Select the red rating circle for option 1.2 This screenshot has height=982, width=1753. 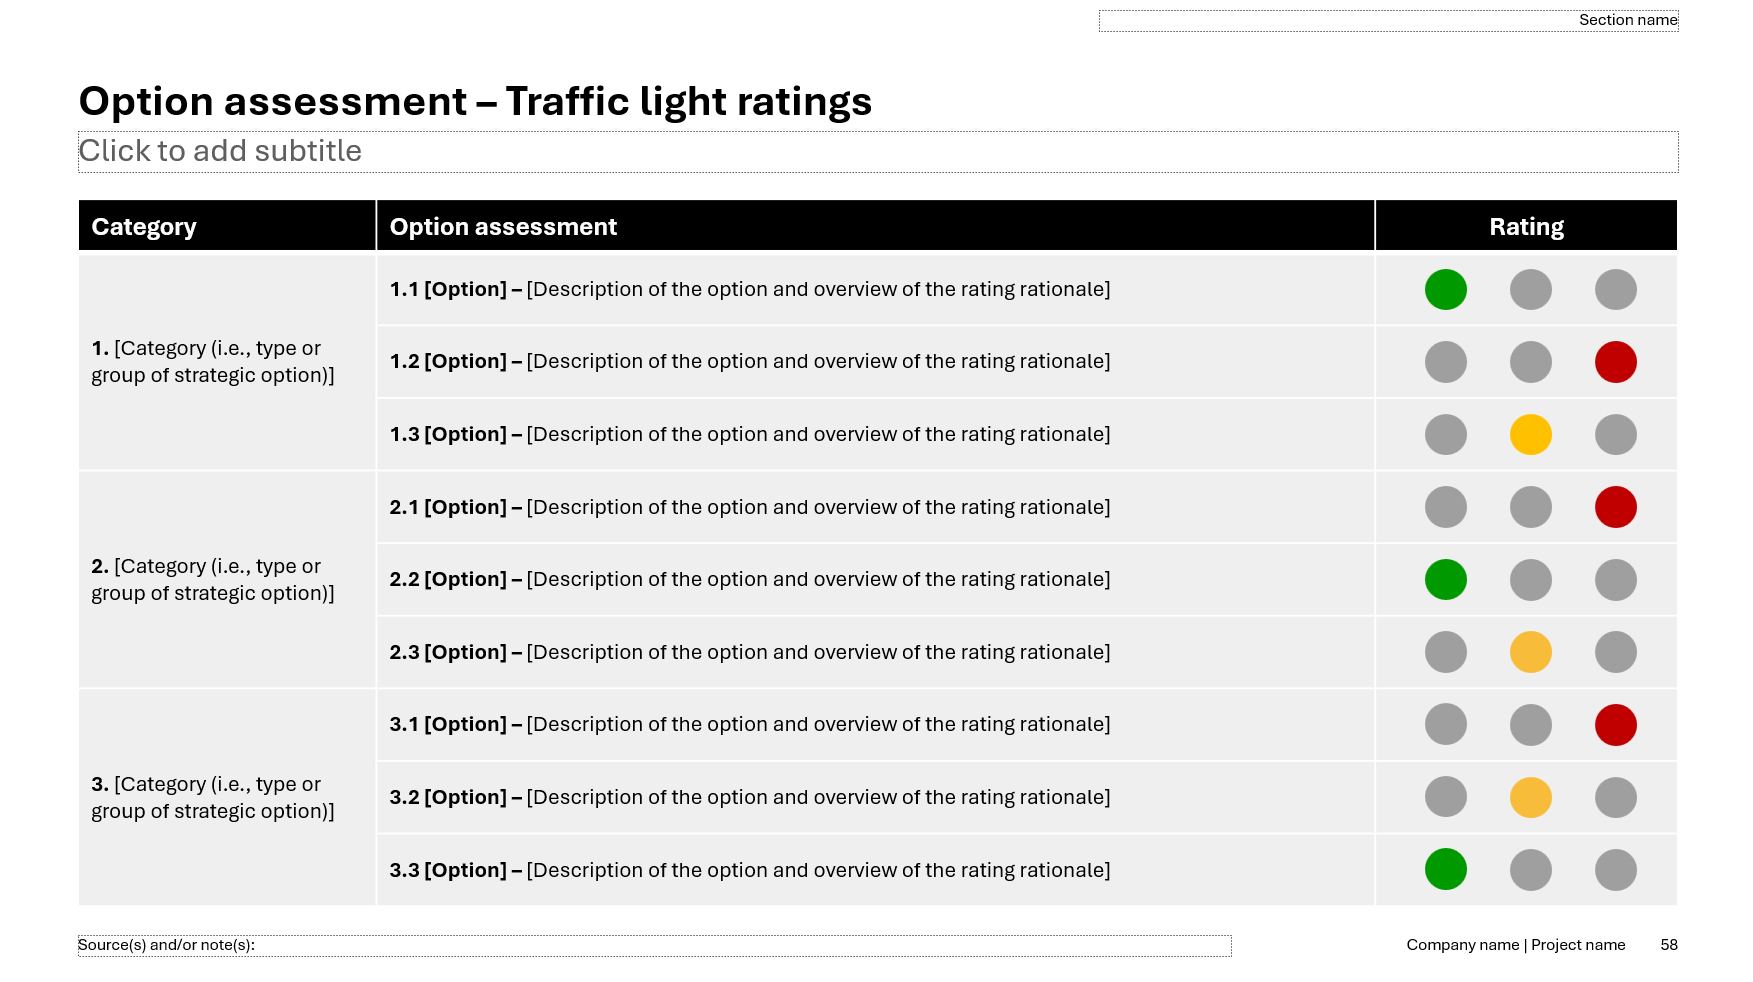pos(1615,362)
